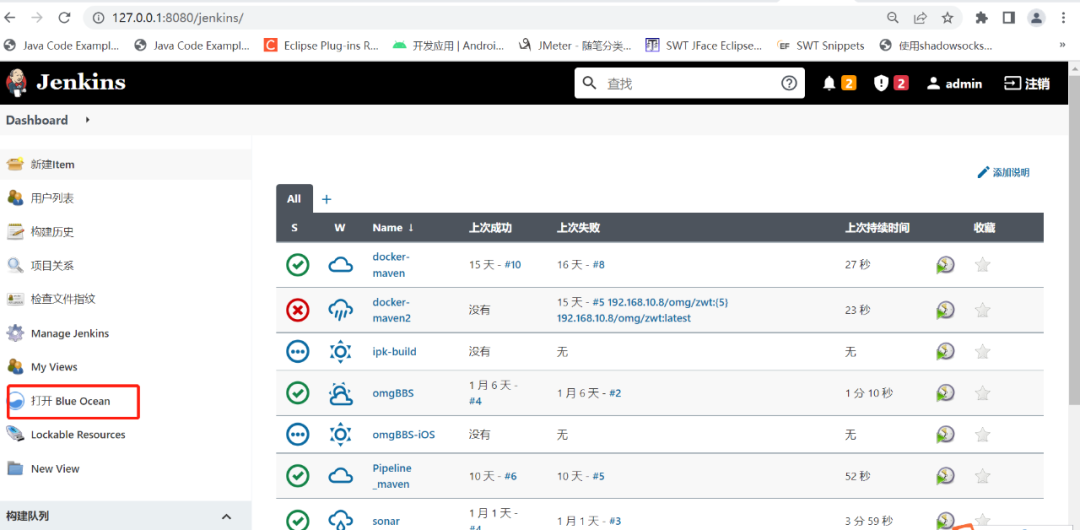Open sonar job link
The image size is (1080, 530).
pos(386,521)
